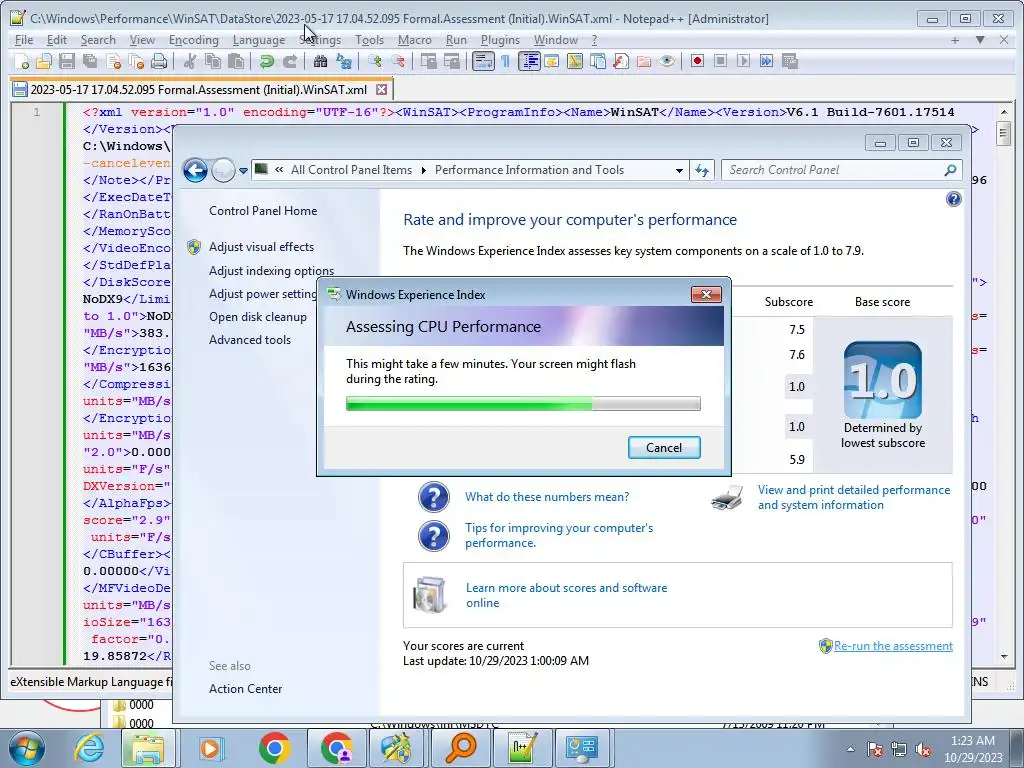
Task: Open the Plugins menu in Notepad++
Action: (500, 40)
